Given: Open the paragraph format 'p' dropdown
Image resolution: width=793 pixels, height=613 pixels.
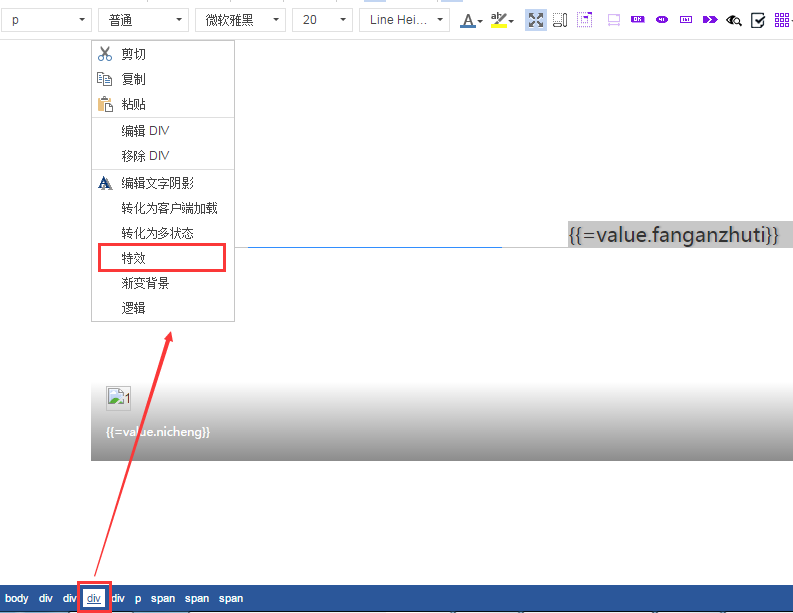Looking at the screenshot, I should pos(47,20).
